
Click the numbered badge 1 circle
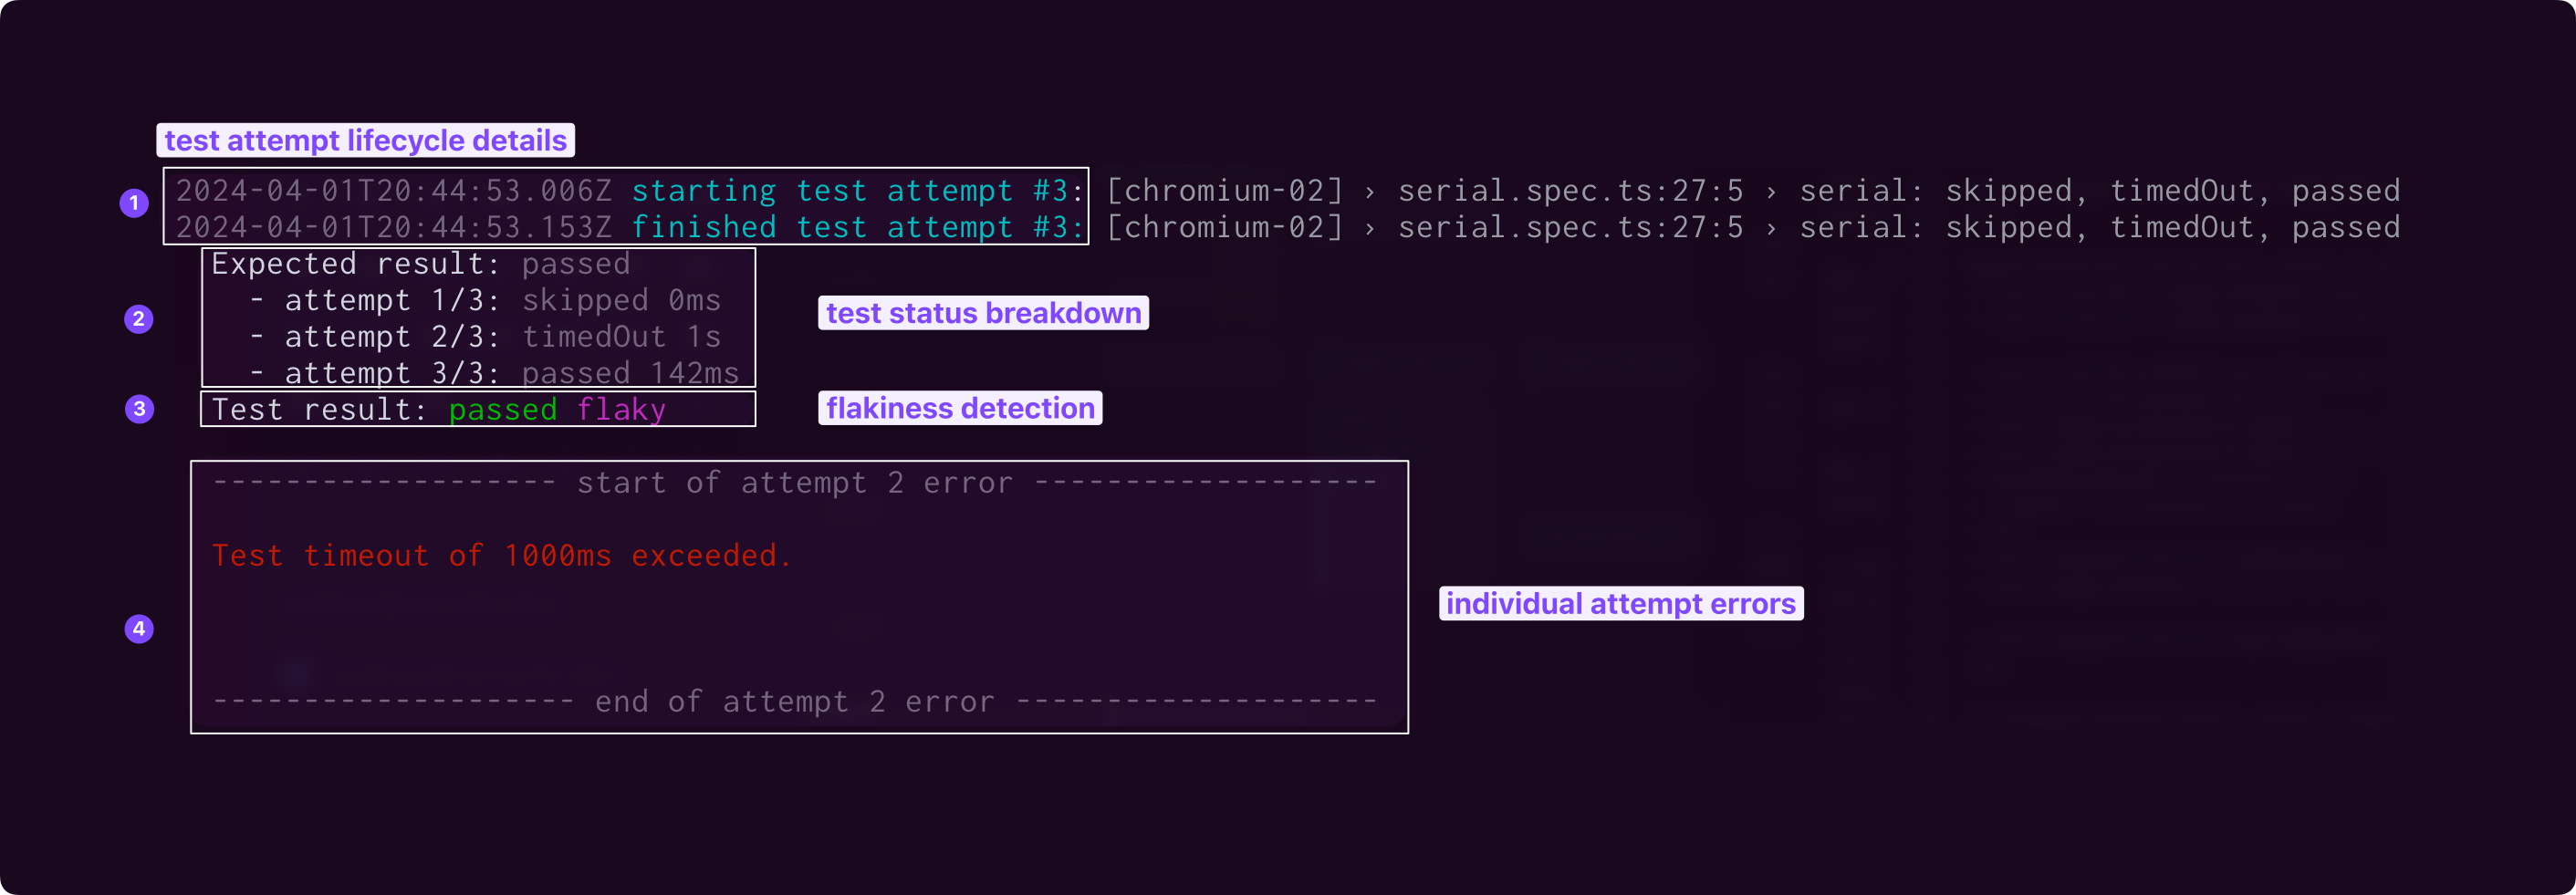click(x=134, y=203)
